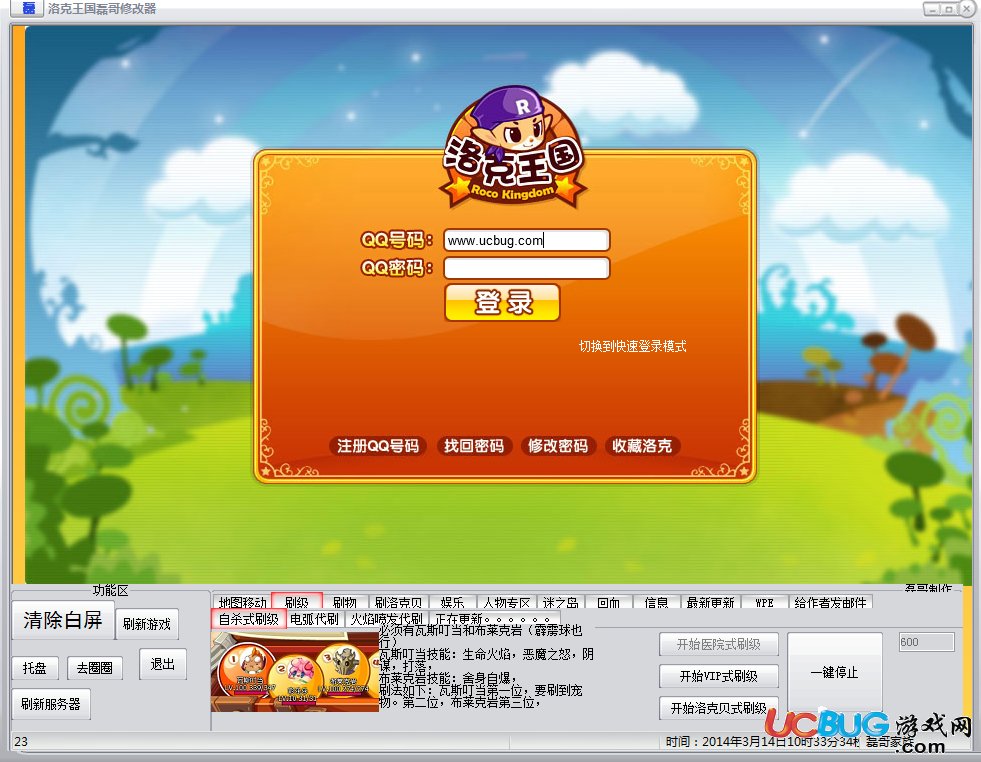Click the 托盘 tray button
This screenshot has width=981, height=762.
35,668
